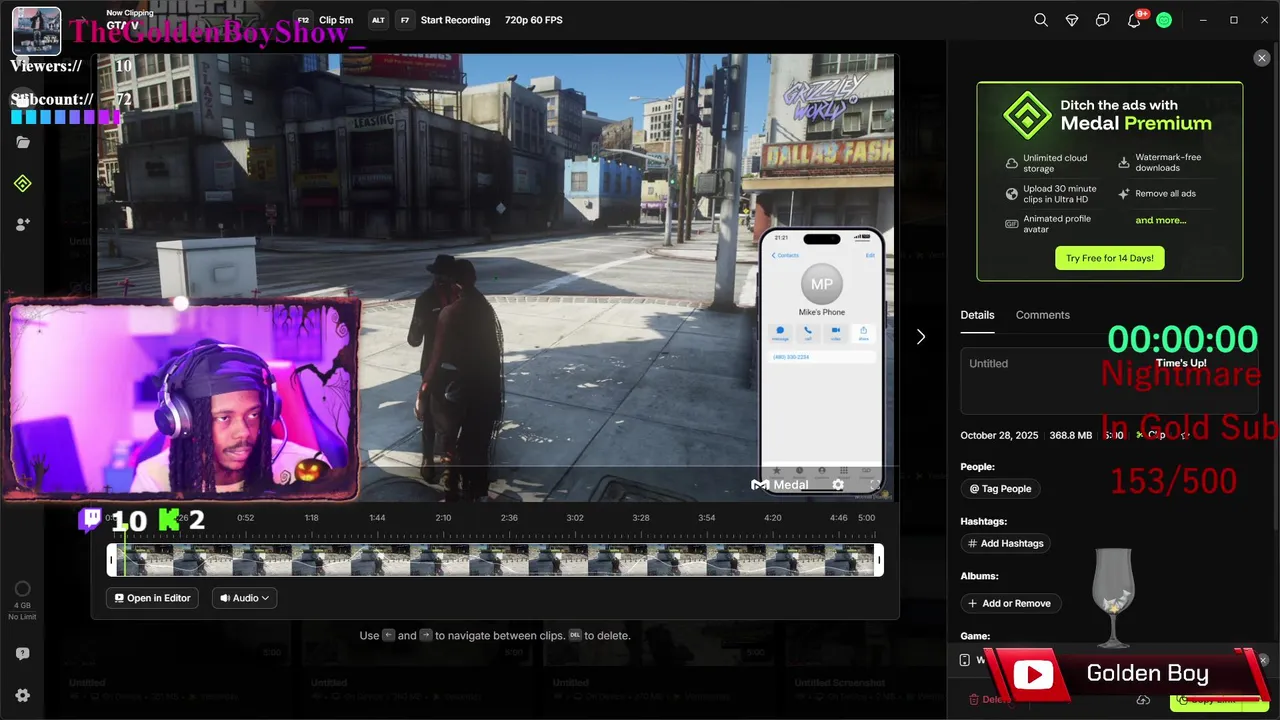
Task: Click the 'and more...' link in ad
Action: pyautogui.click(x=1160, y=220)
